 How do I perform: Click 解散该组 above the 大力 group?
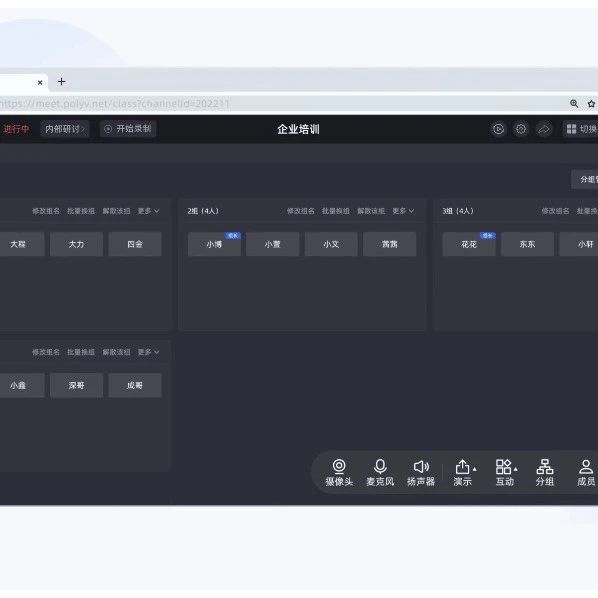coord(116,211)
